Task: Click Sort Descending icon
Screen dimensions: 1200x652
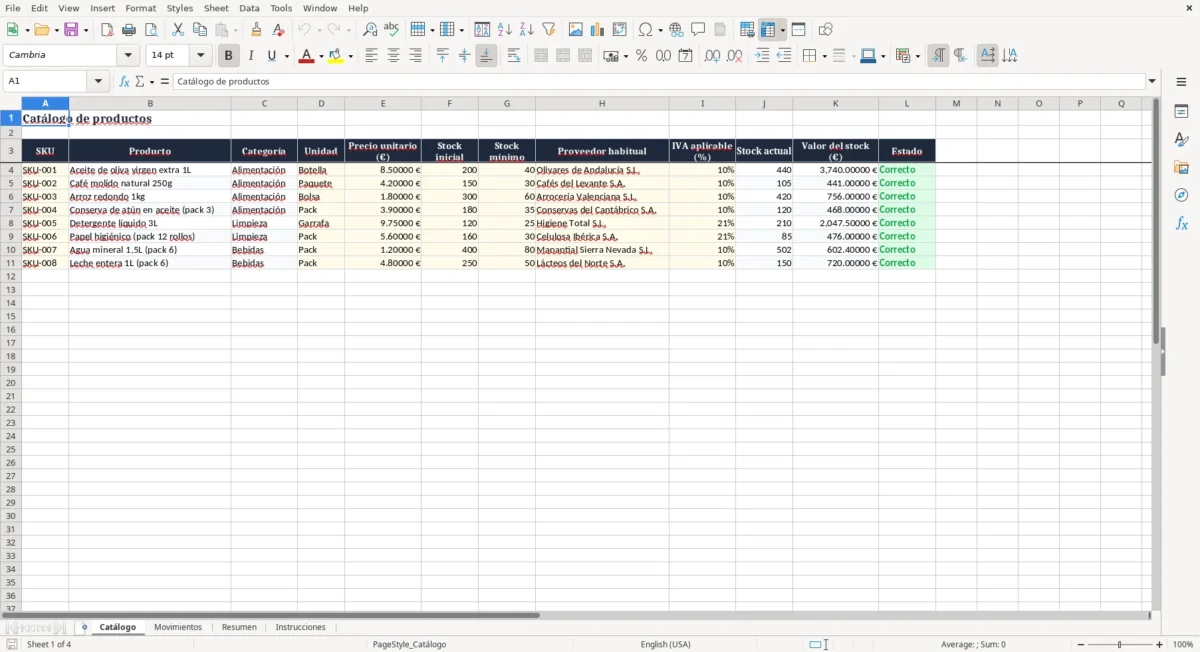Action: coord(527,30)
